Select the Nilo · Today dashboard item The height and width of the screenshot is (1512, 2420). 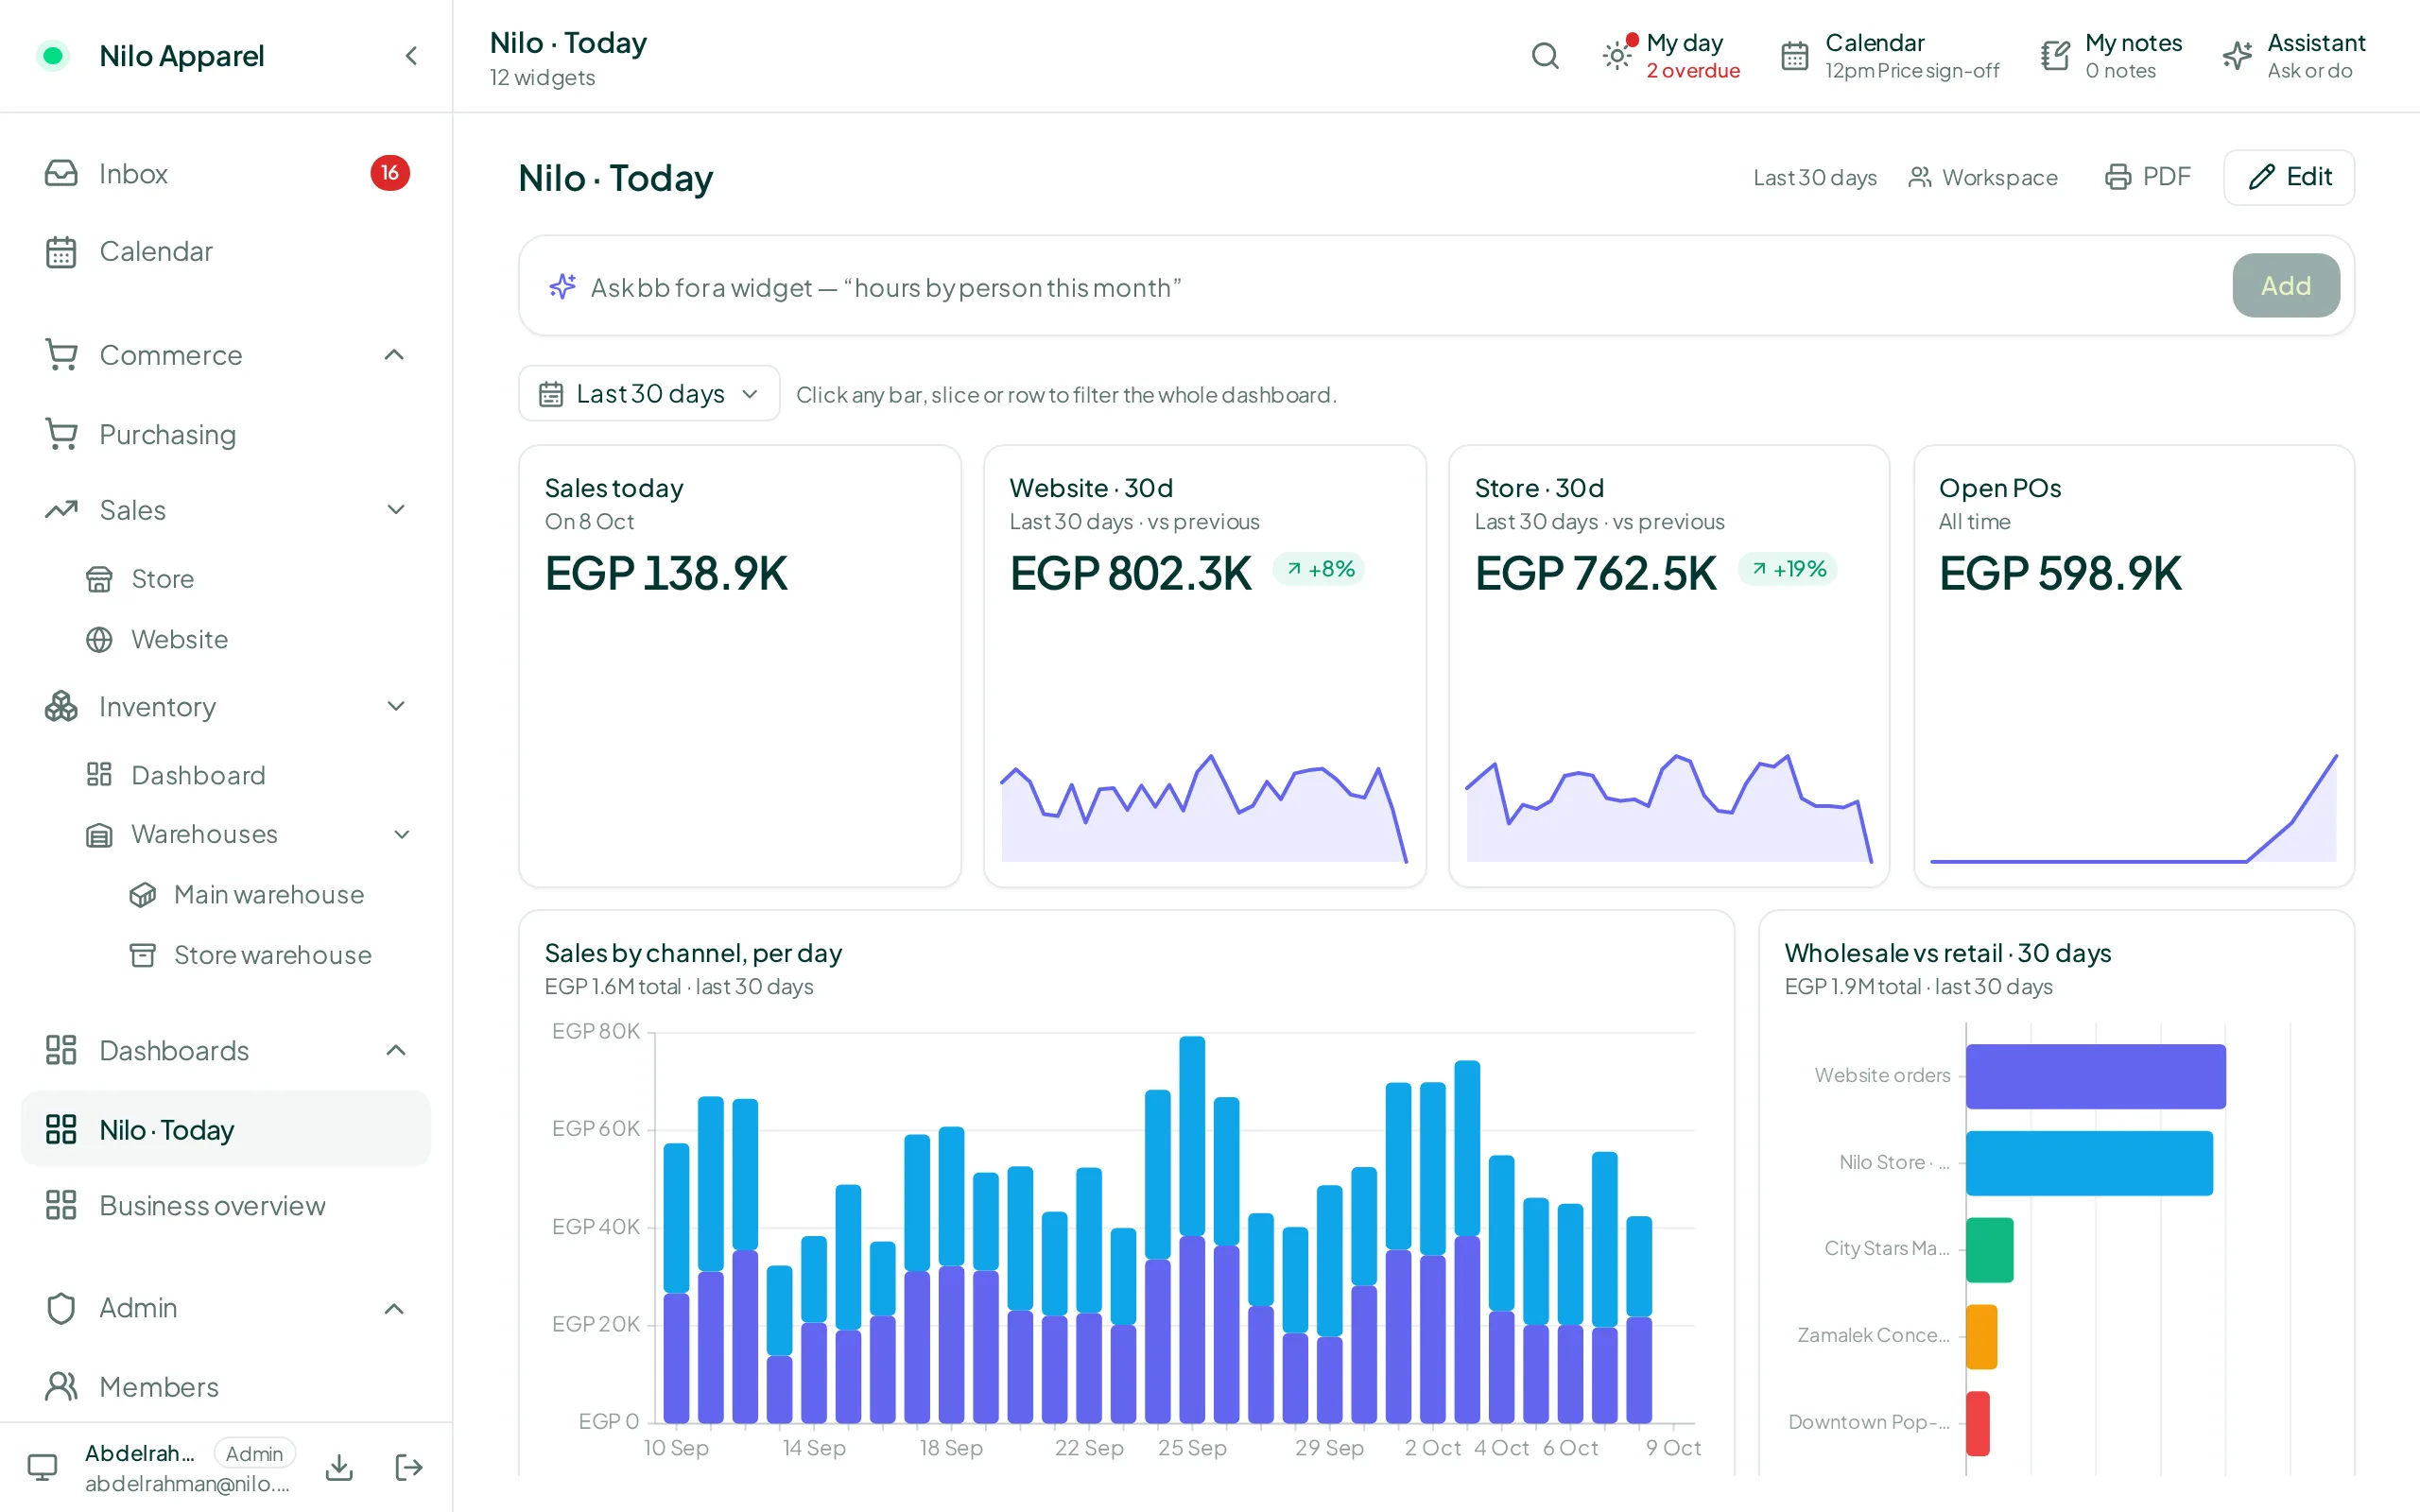226,1129
